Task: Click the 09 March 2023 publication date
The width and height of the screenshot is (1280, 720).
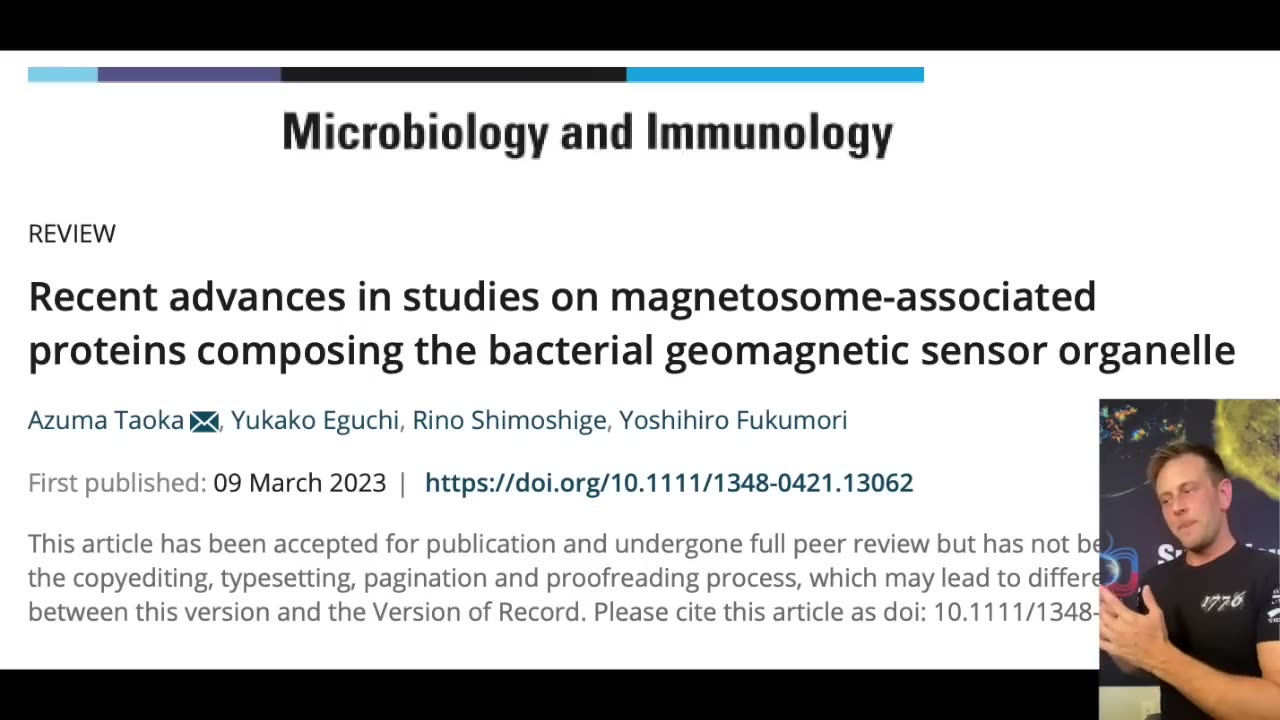Action: [x=299, y=483]
